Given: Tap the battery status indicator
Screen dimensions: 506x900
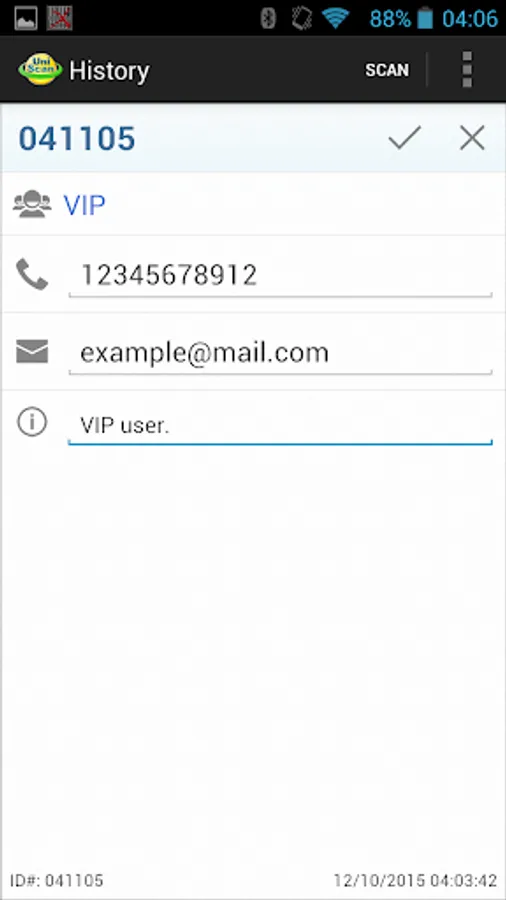Looking at the screenshot, I should point(425,18).
